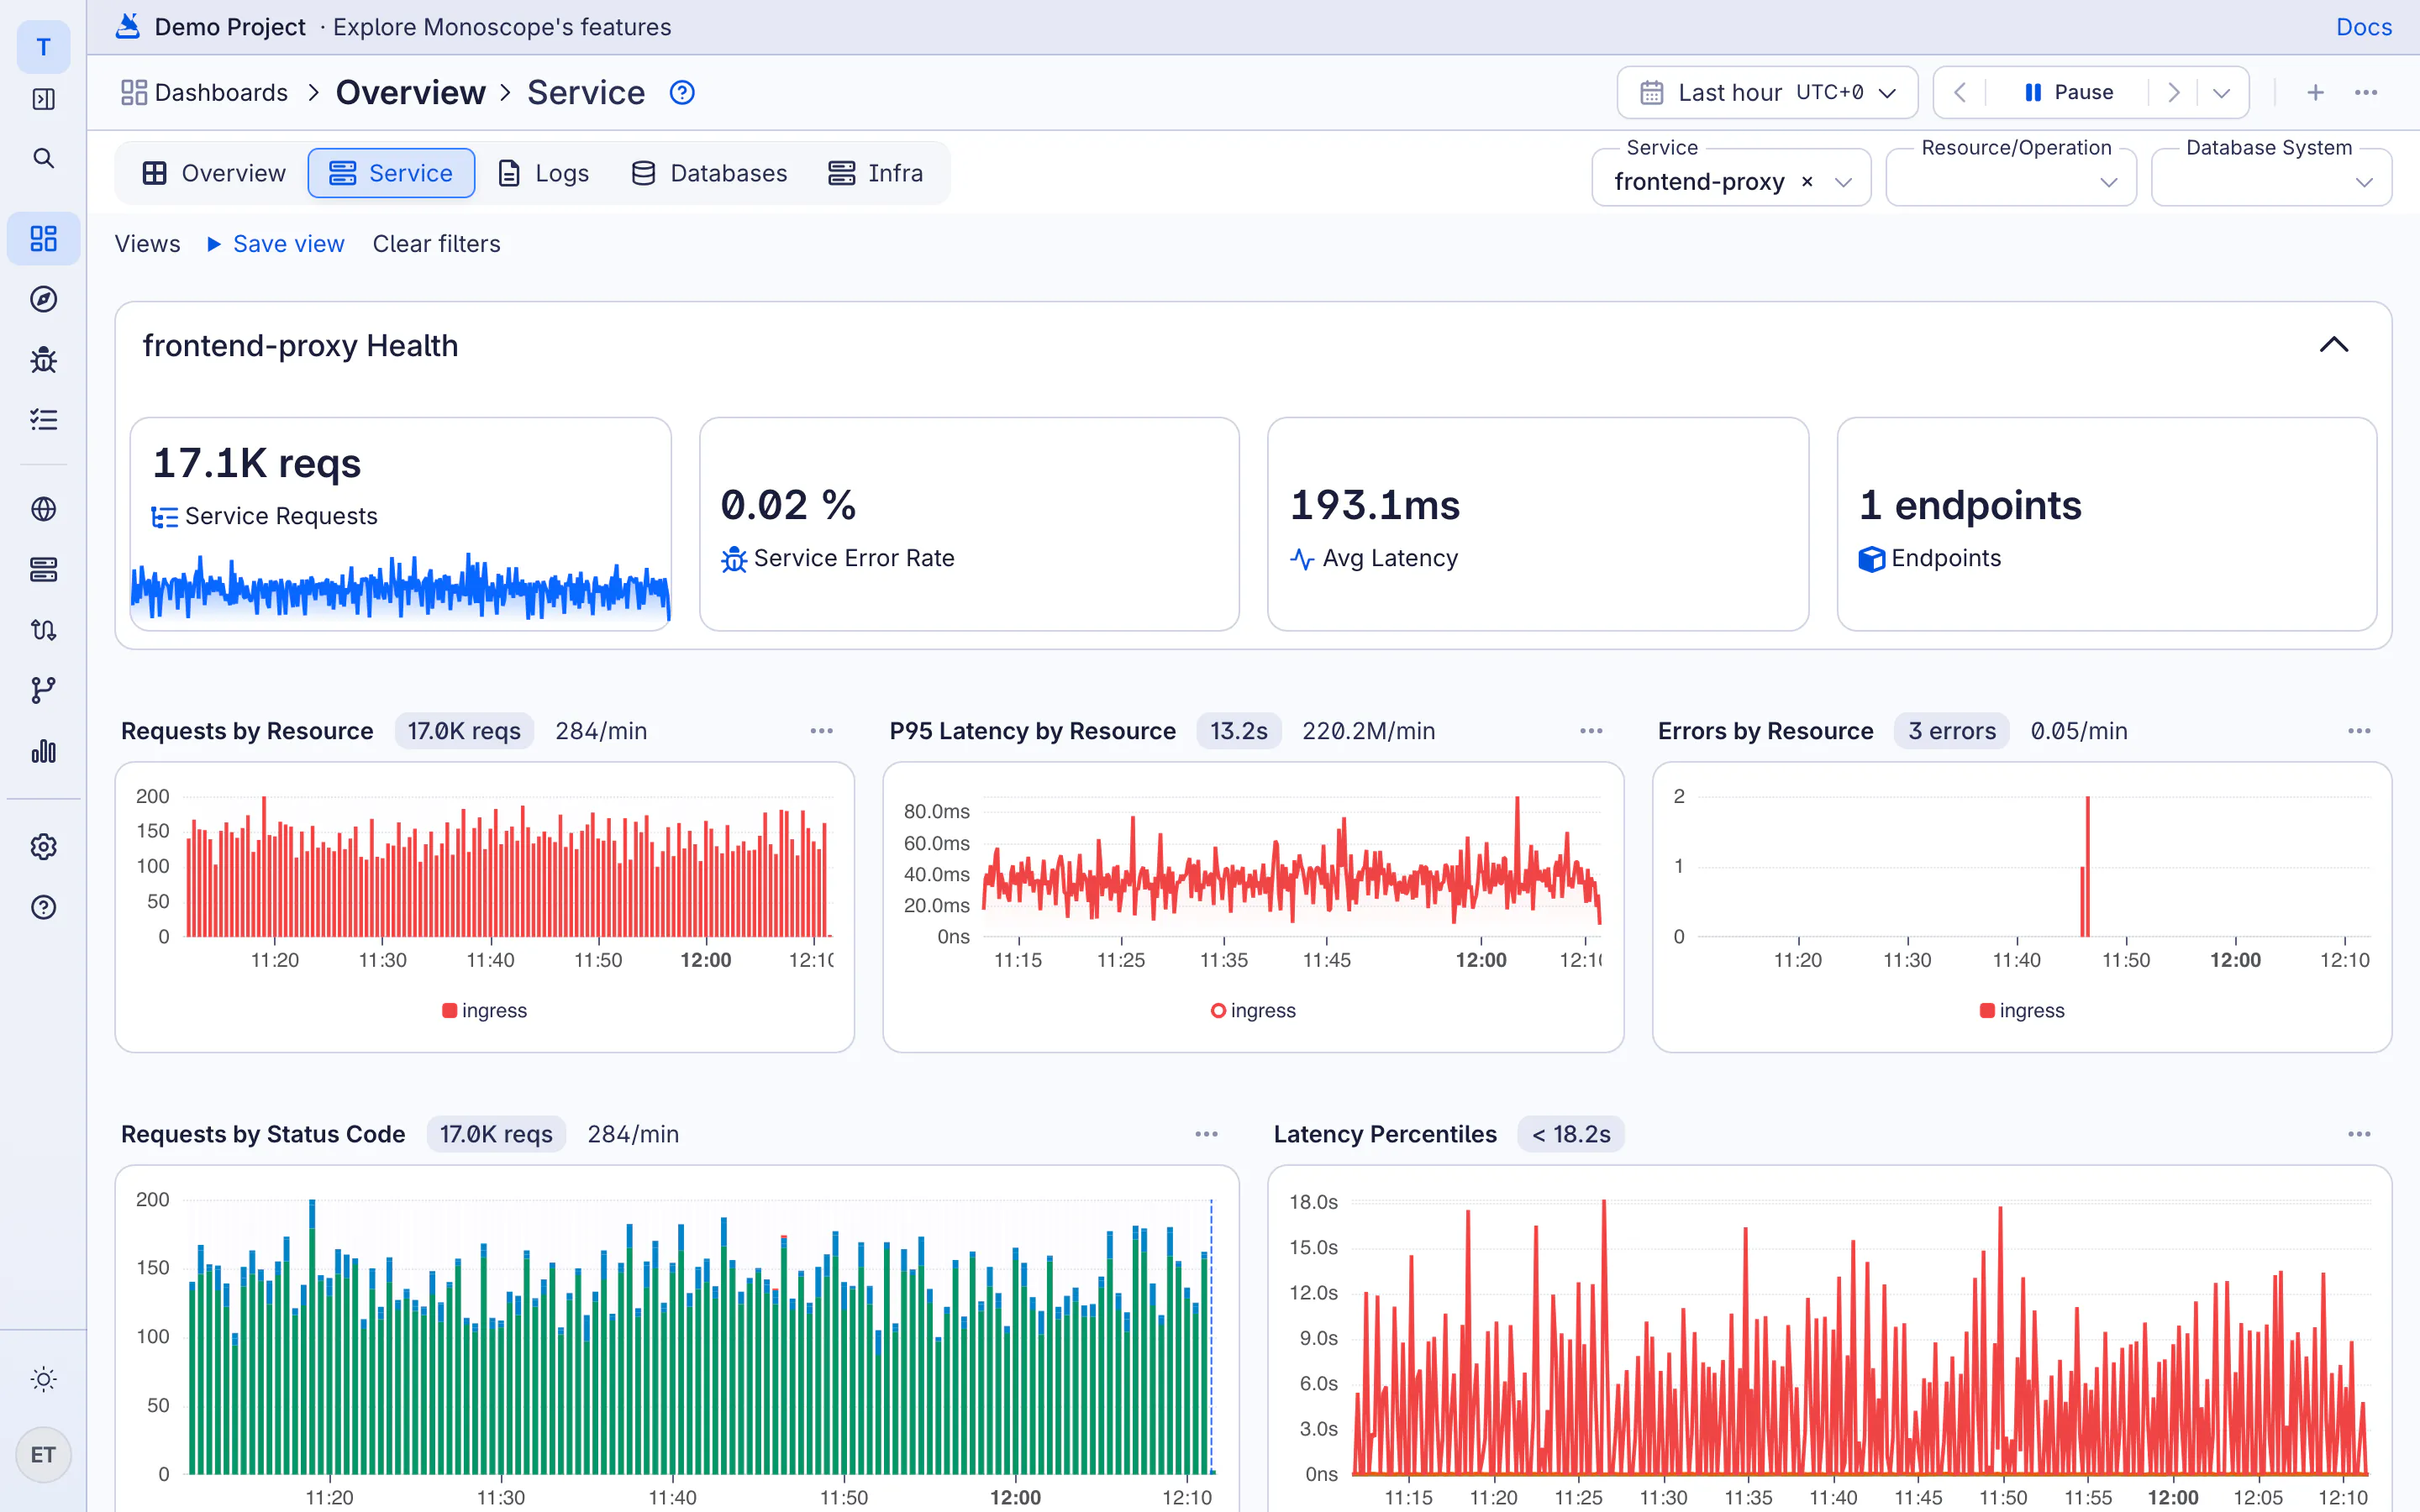Click Clear filters
This screenshot has width=2420, height=1512.
436,244
